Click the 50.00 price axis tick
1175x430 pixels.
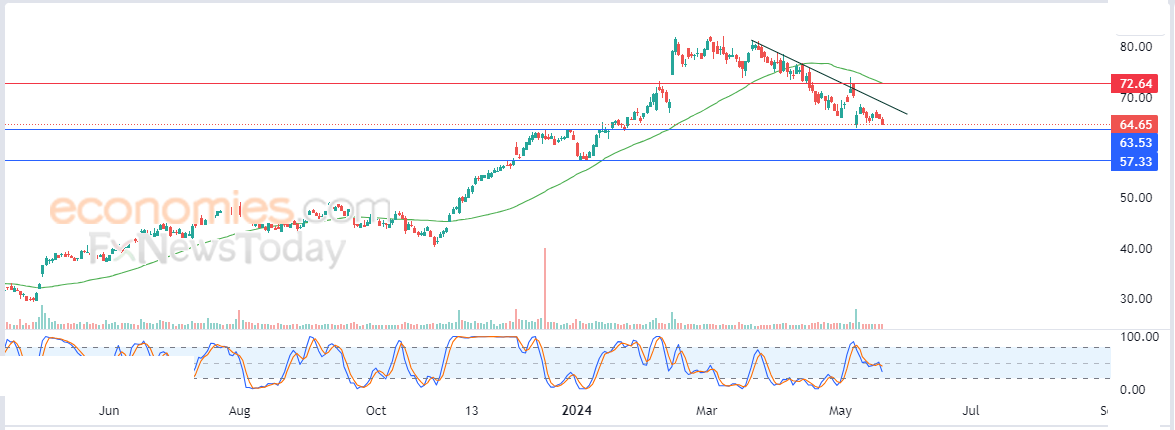[x=1136, y=198]
